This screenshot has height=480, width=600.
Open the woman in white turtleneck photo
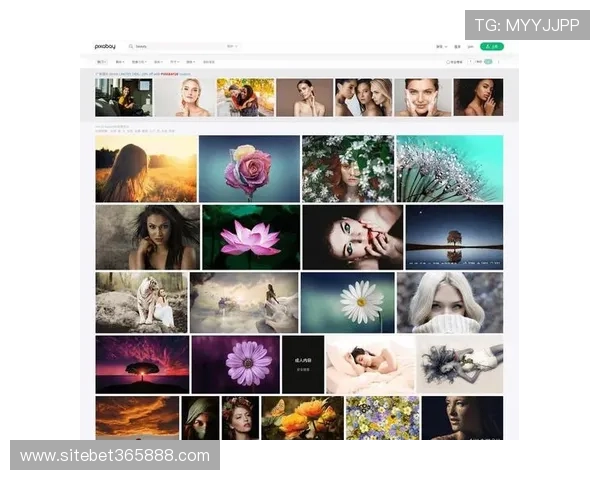449,302
